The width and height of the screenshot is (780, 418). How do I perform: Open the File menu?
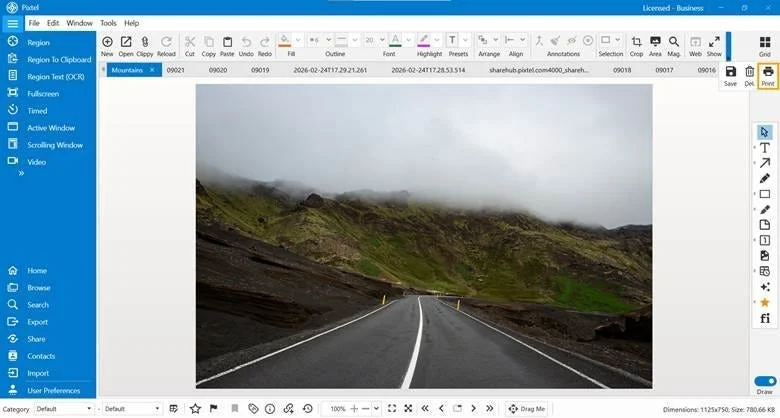coord(34,23)
